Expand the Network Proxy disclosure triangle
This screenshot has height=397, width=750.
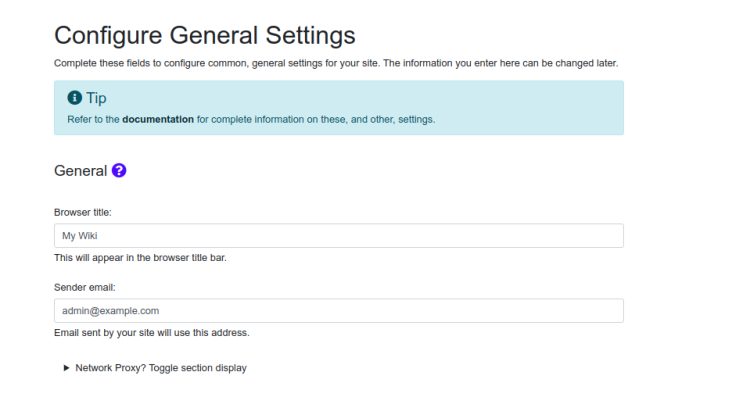pos(66,368)
